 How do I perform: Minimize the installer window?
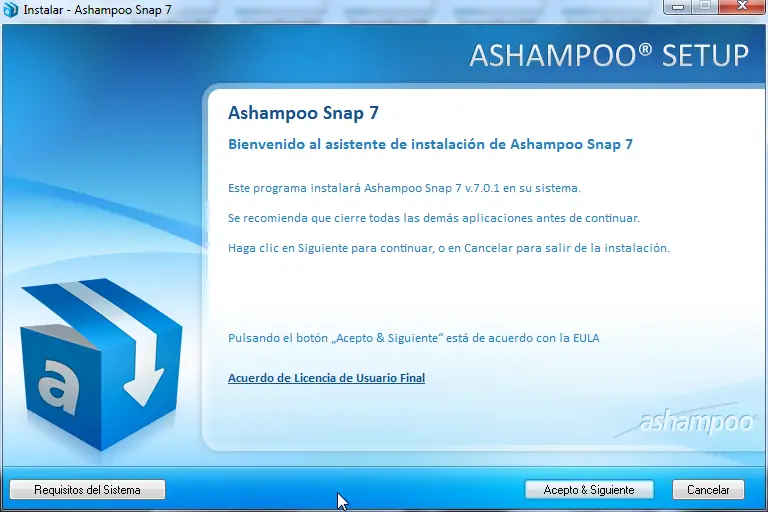(677, 7)
